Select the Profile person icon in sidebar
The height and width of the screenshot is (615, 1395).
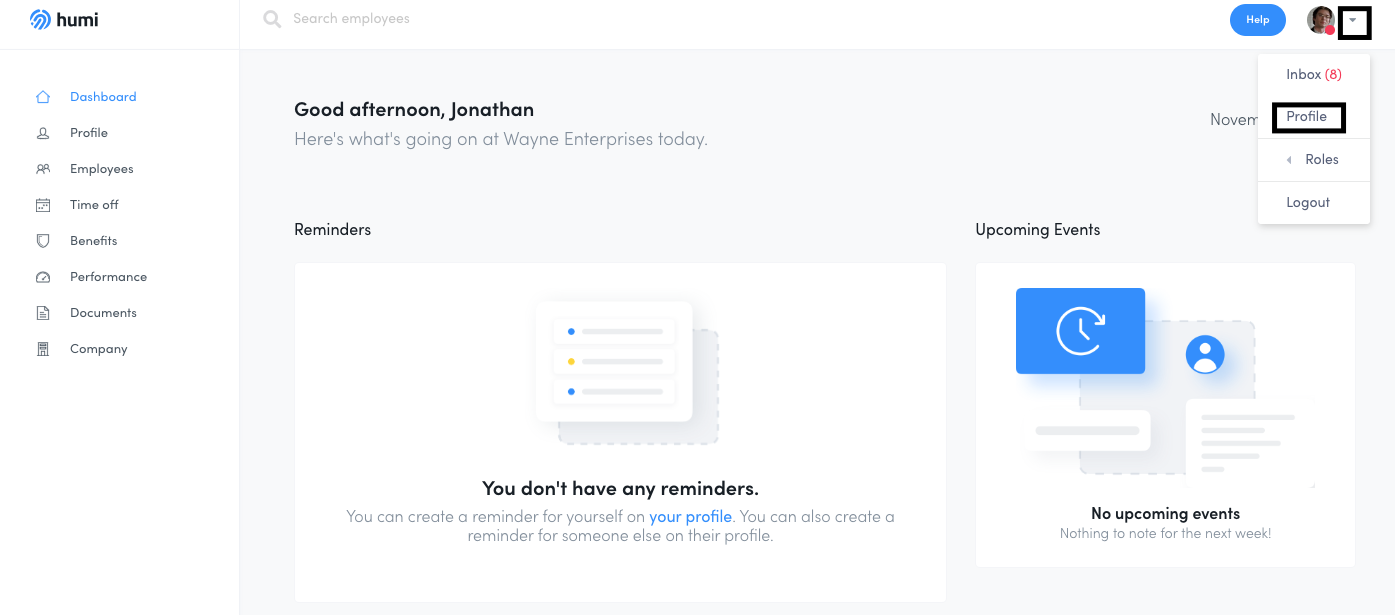point(43,133)
